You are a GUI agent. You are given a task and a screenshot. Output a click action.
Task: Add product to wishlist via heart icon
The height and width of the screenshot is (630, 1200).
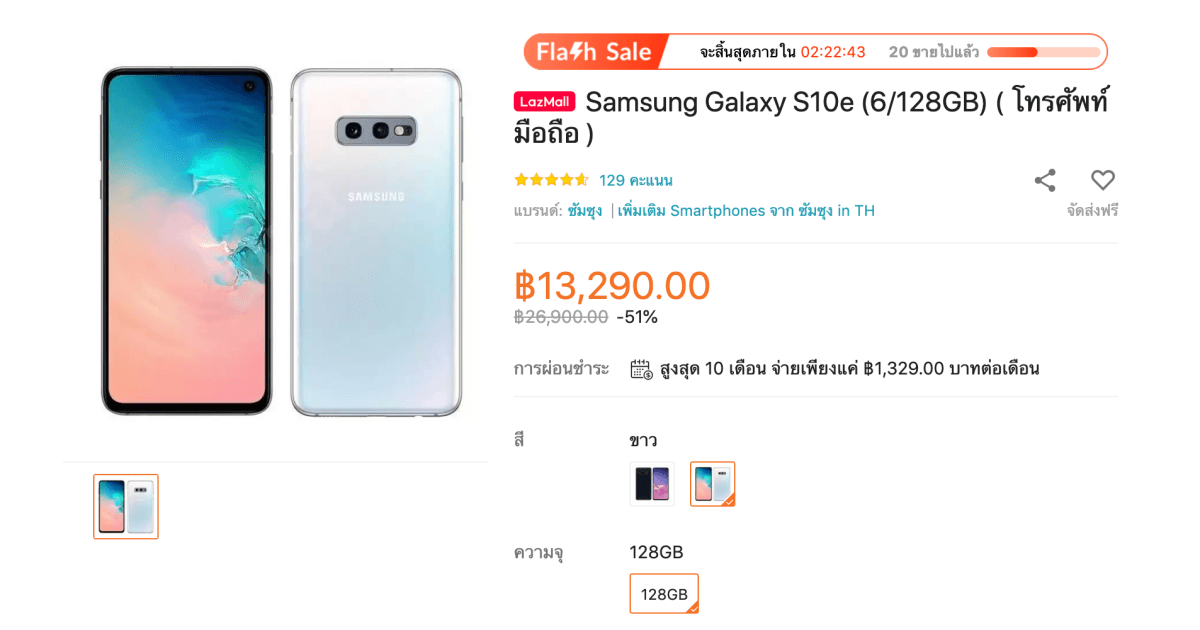click(x=1103, y=180)
